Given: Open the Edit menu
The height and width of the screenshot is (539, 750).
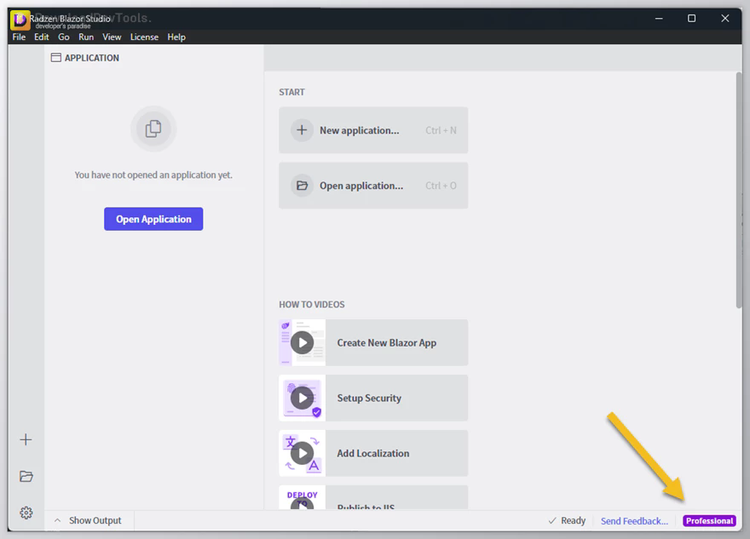Looking at the screenshot, I should click(x=41, y=37).
